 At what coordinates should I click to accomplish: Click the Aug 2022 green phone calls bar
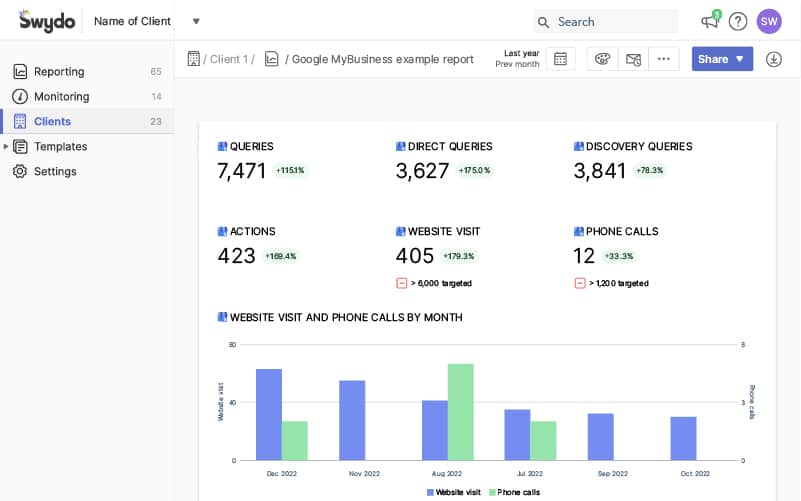point(461,412)
